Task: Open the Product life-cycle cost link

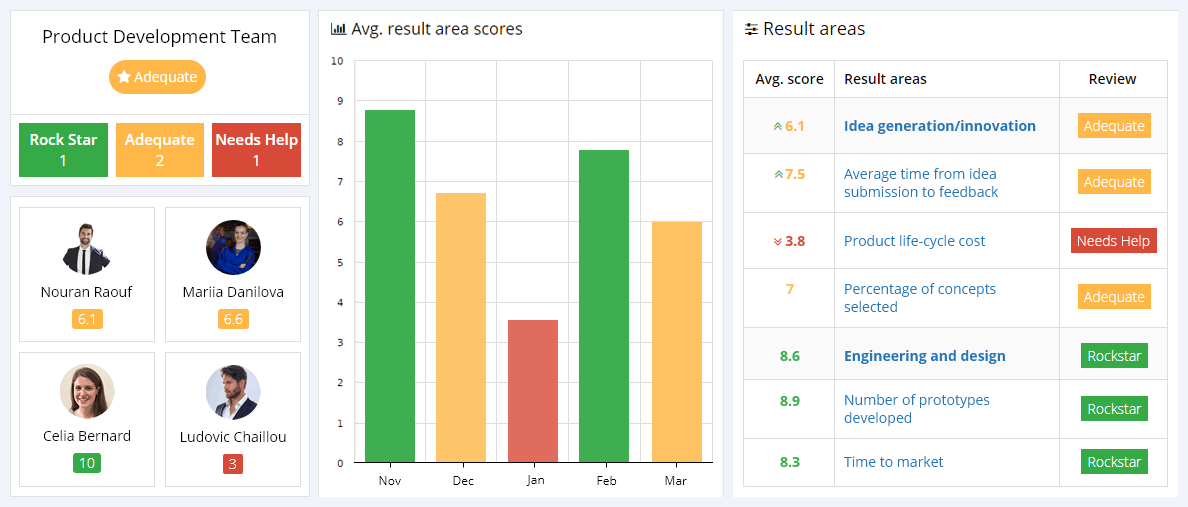Action: tap(914, 241)
